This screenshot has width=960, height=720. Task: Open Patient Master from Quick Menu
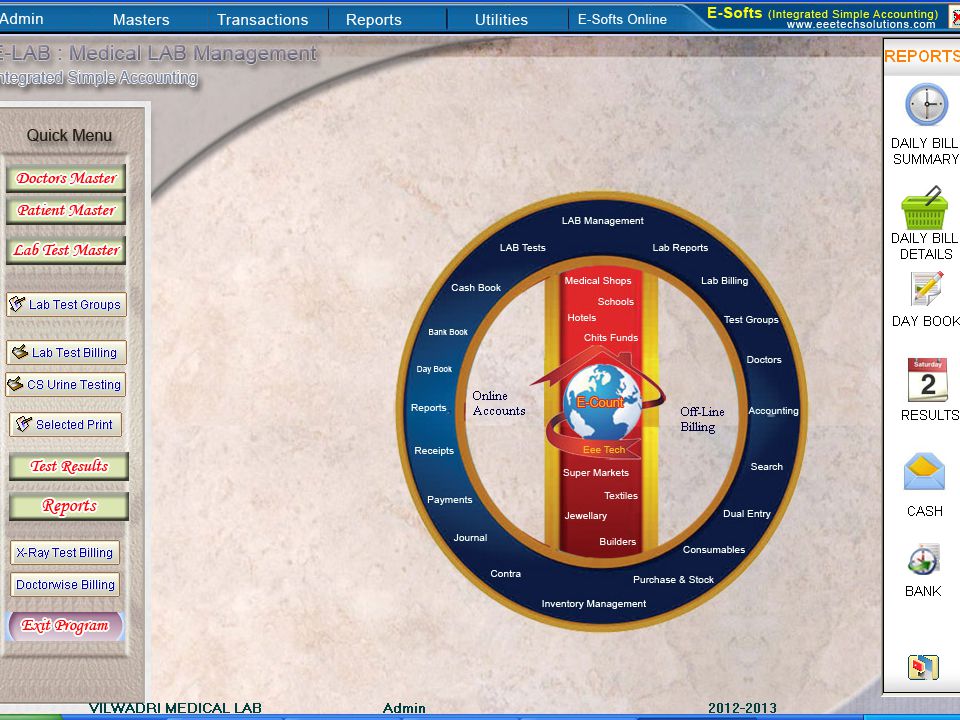tap(66, 210)
